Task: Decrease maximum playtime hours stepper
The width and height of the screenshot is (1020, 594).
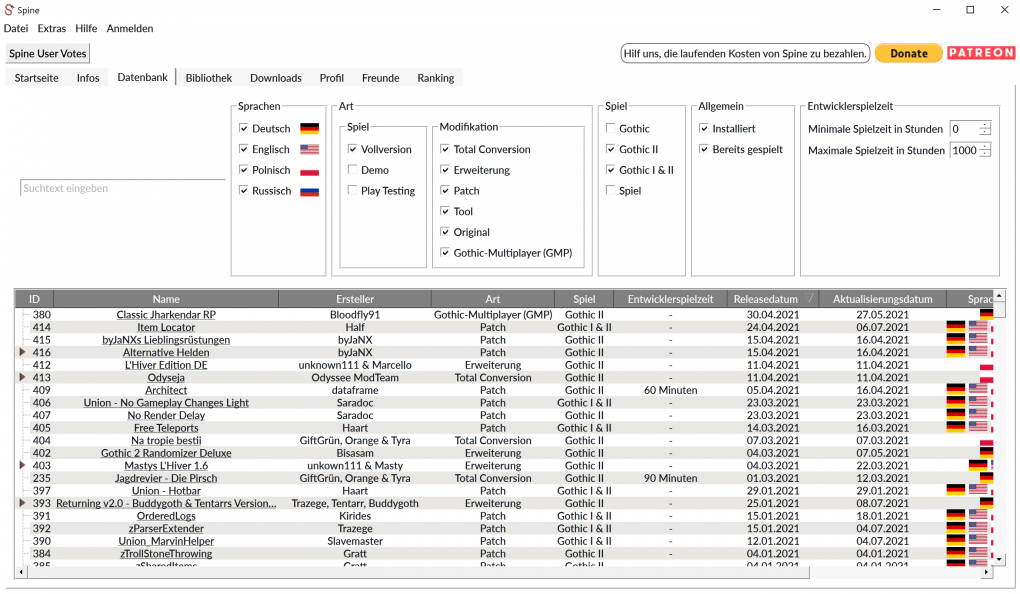Action: point(985,154)
